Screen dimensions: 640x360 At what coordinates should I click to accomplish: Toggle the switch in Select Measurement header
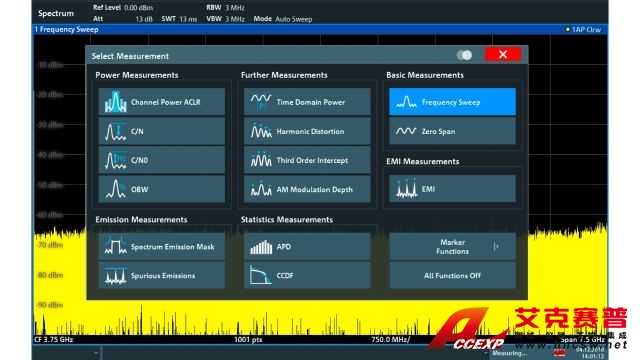coord(464,55)
